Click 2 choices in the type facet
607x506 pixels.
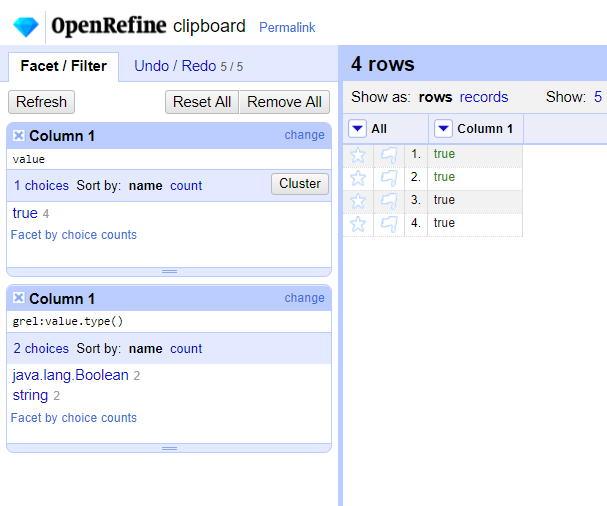pos(41,348)
